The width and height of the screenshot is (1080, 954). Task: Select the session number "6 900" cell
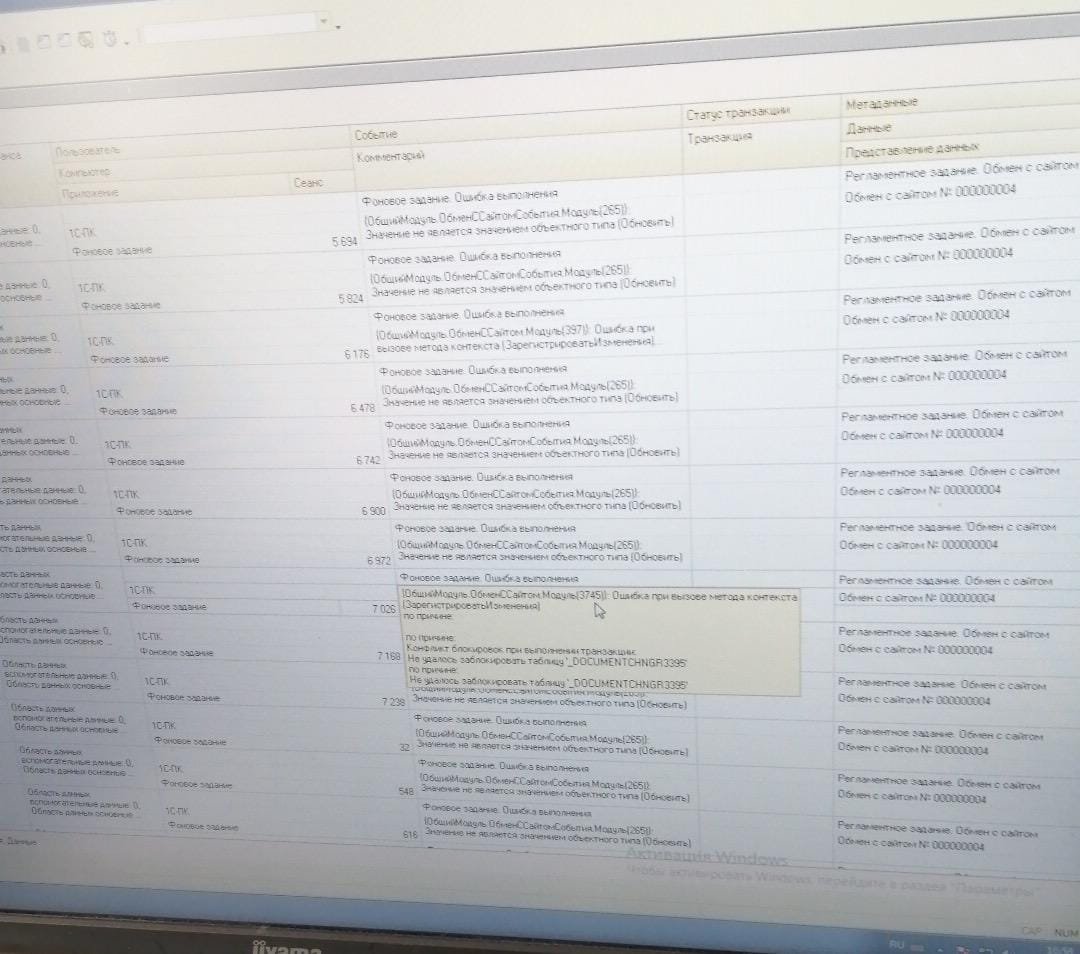tap(373, 511)
